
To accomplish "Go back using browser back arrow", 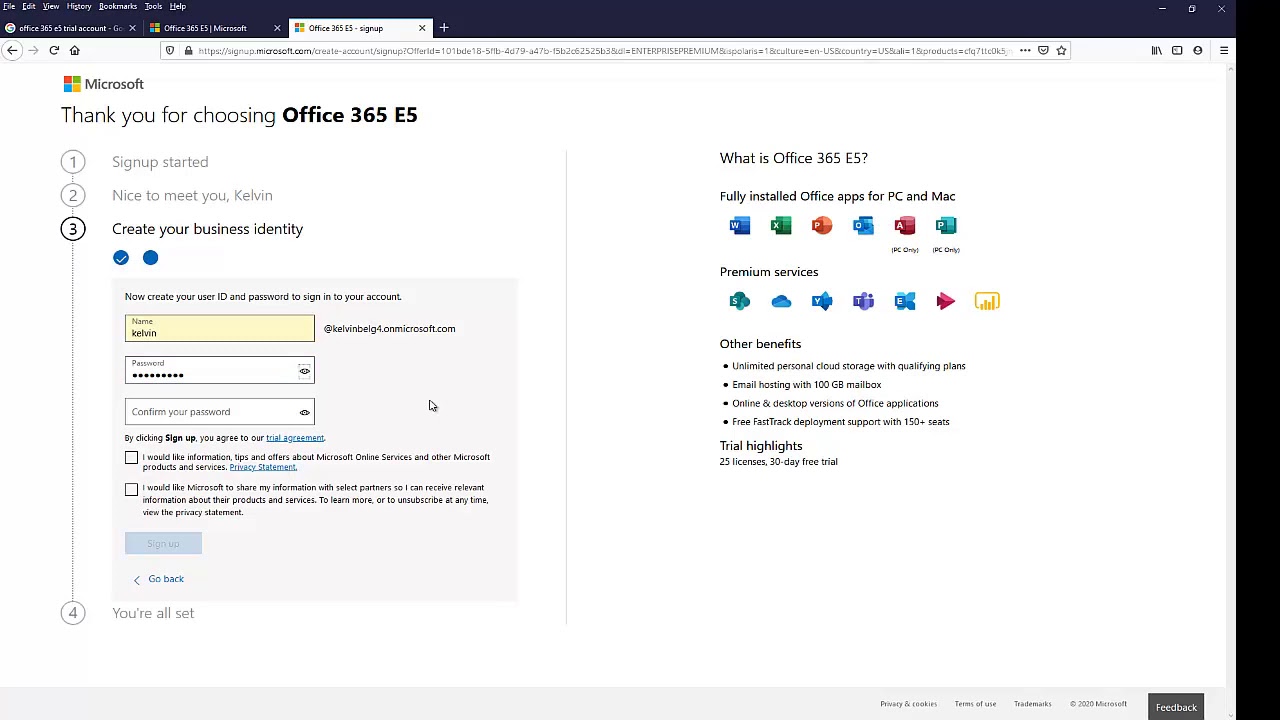I will 12,50.
